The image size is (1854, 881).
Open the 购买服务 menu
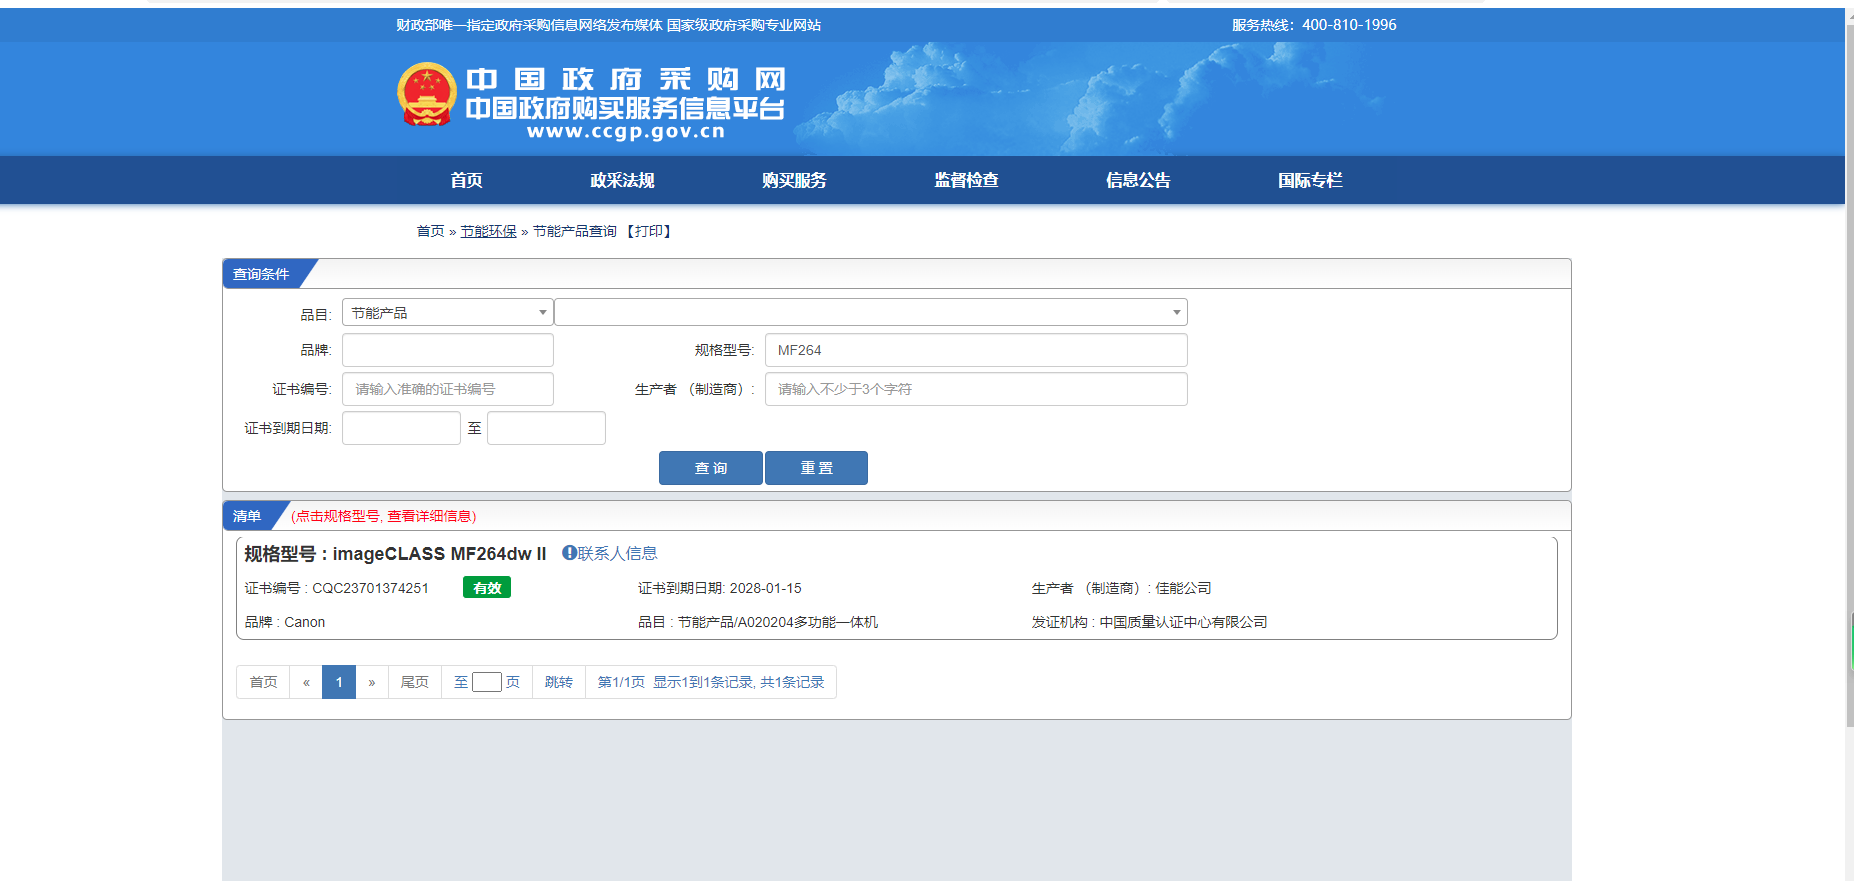(794, 180)
